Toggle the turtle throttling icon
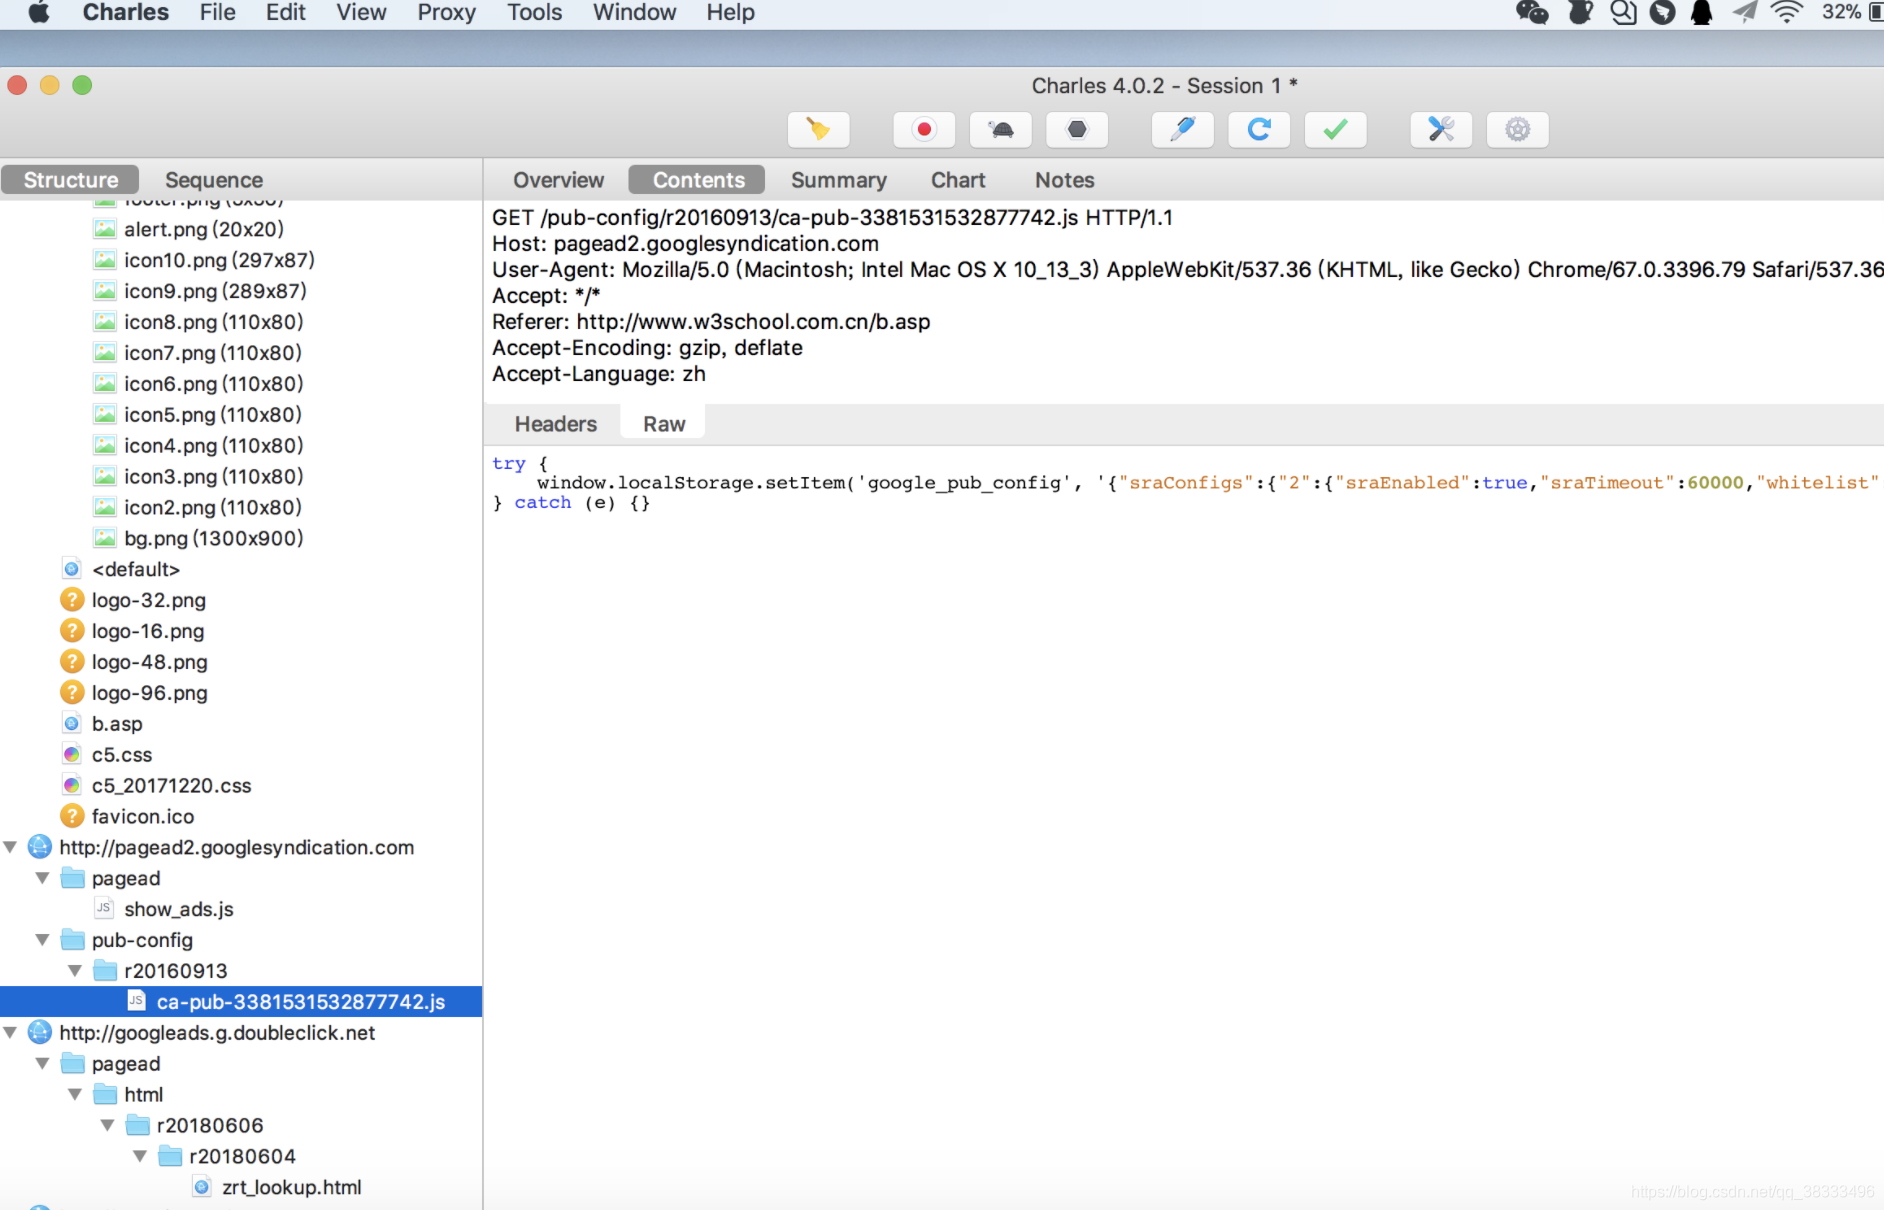The image size is (1884, 1210). (x=1001, y=129)
